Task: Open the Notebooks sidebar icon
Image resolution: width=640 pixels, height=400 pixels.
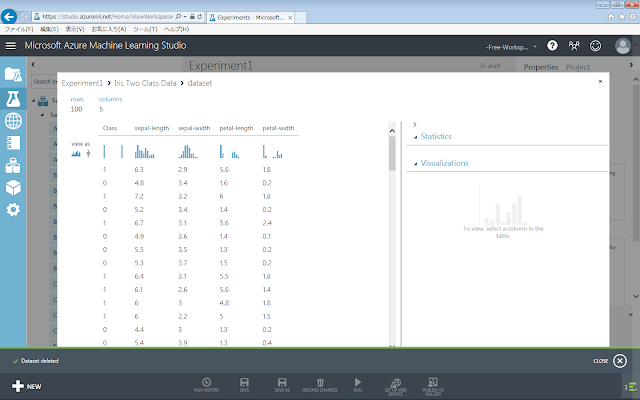Action: [13, 143]
